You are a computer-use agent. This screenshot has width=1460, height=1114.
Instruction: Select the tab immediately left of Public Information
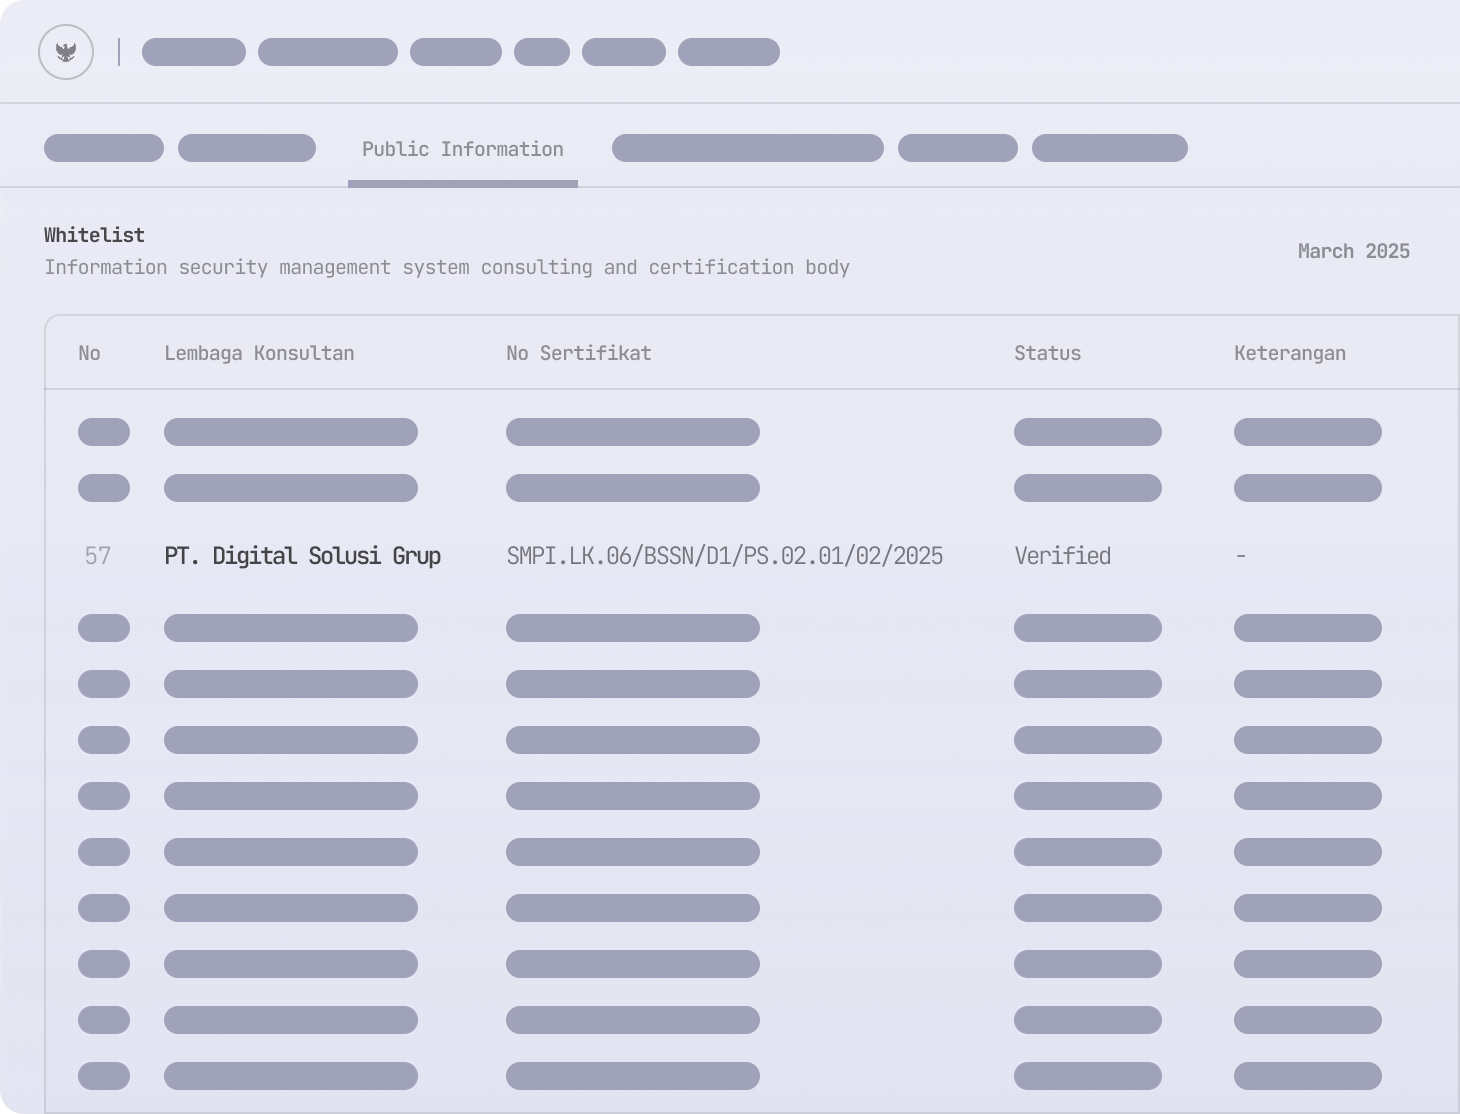click(x=247, y=148)
